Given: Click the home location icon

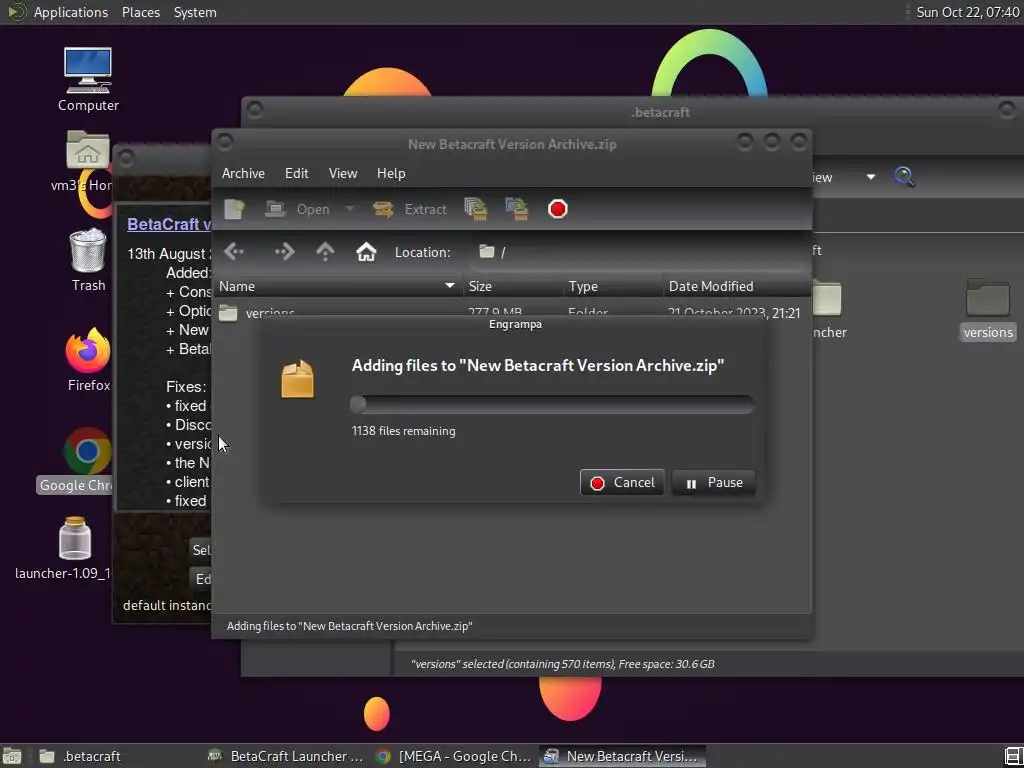Looking at the screenshot, I should pyautogui.click(x=366, y=252).
